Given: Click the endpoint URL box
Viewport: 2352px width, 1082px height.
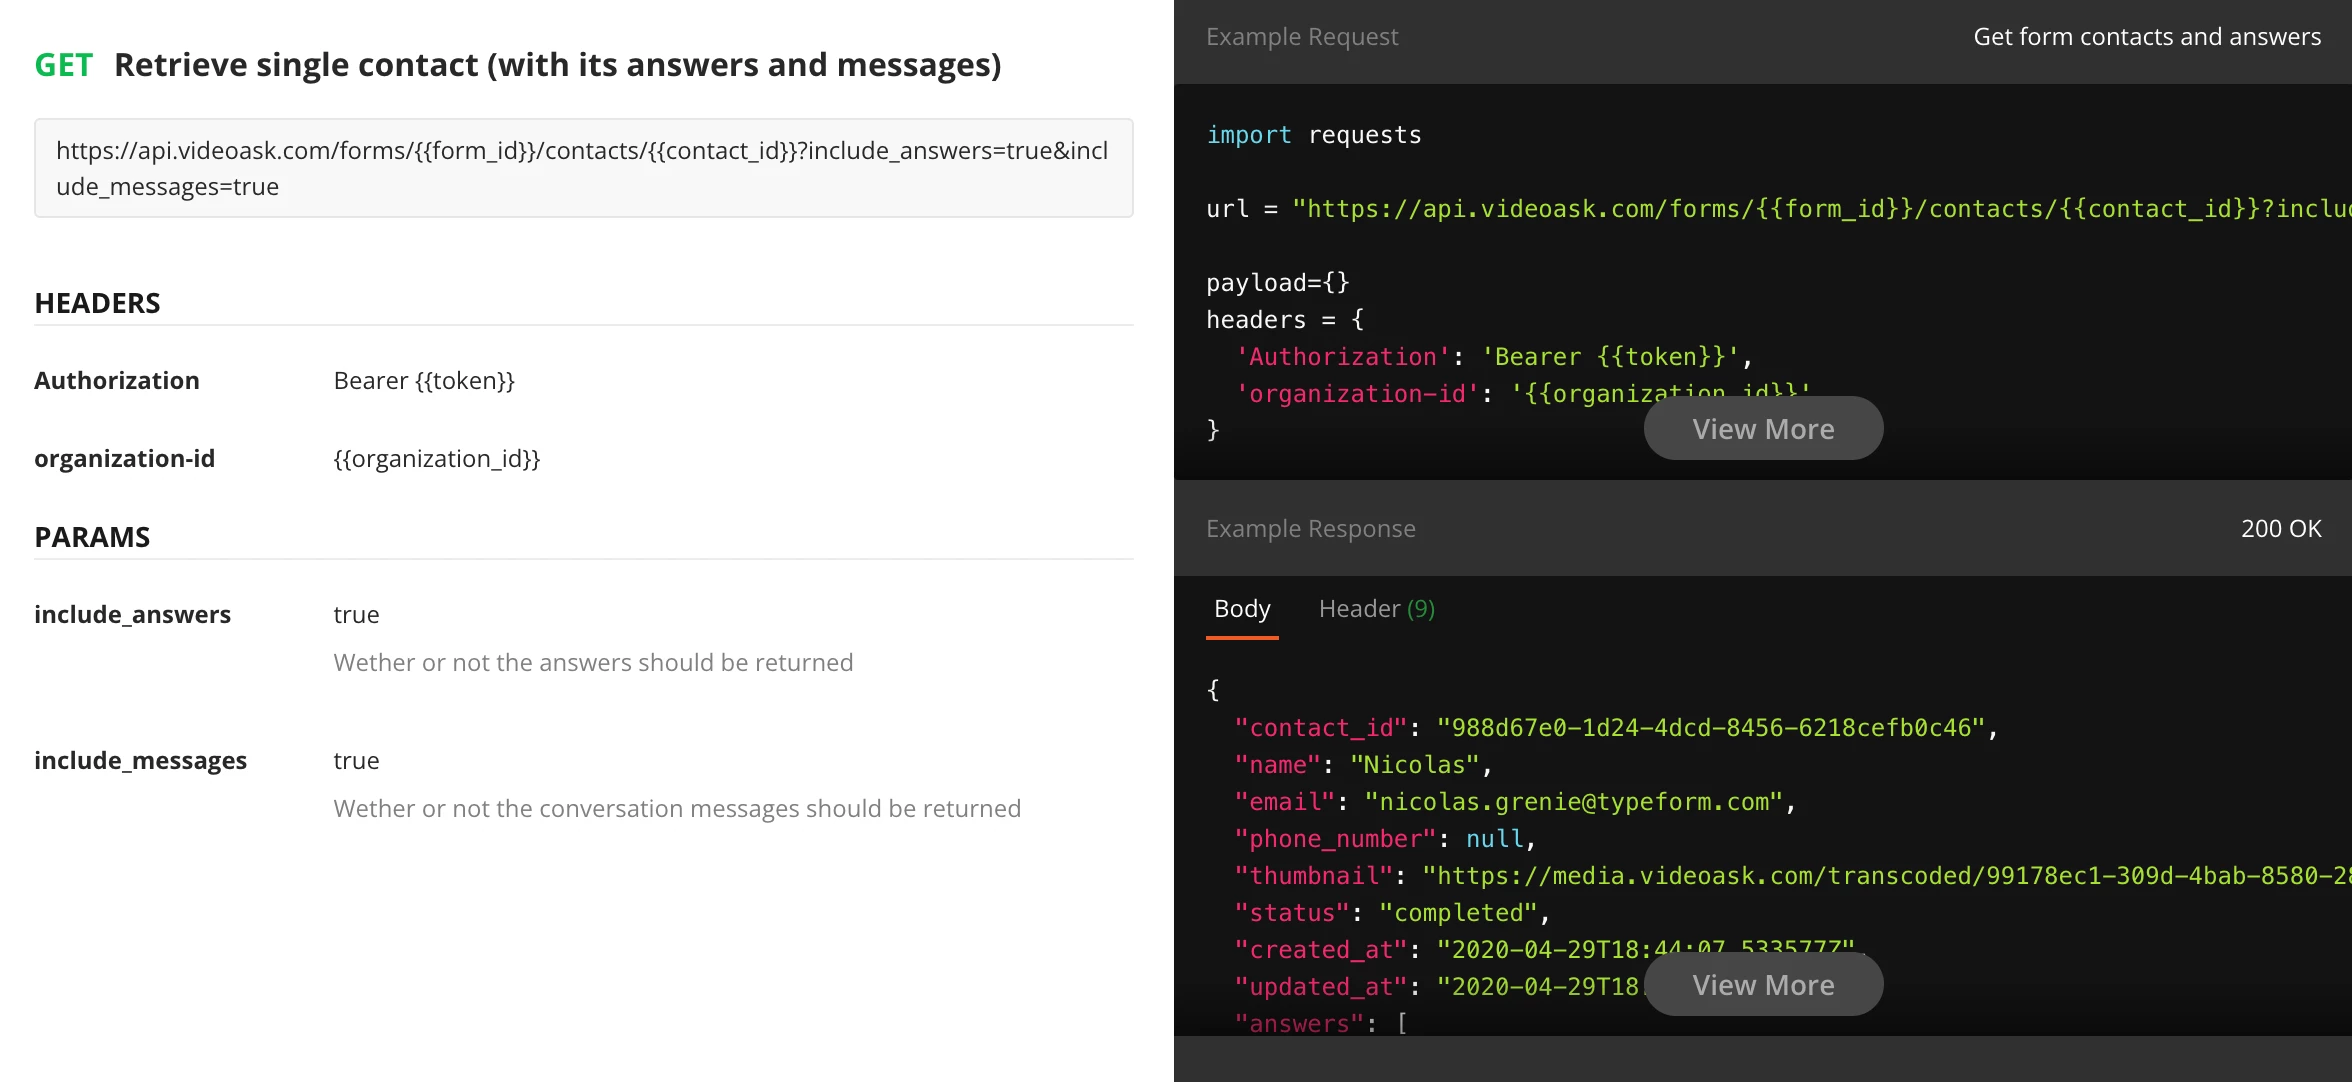Looking at the screenshot, I should point(584,168).
